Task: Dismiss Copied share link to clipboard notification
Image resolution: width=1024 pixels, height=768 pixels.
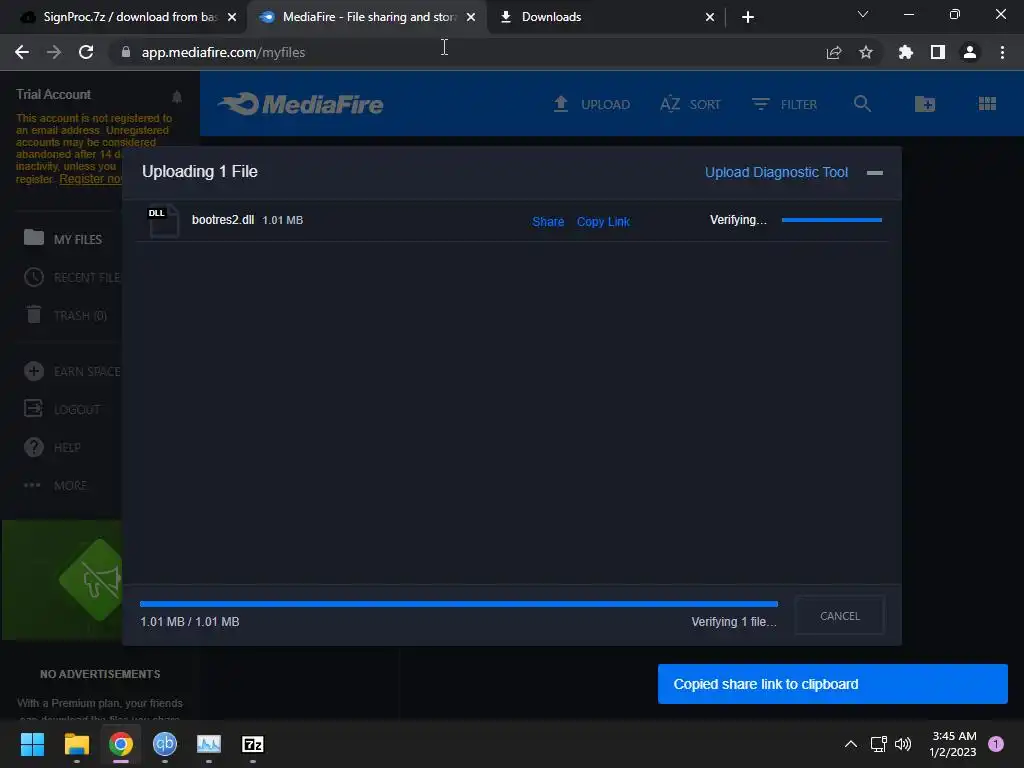Action: (832, 684)
